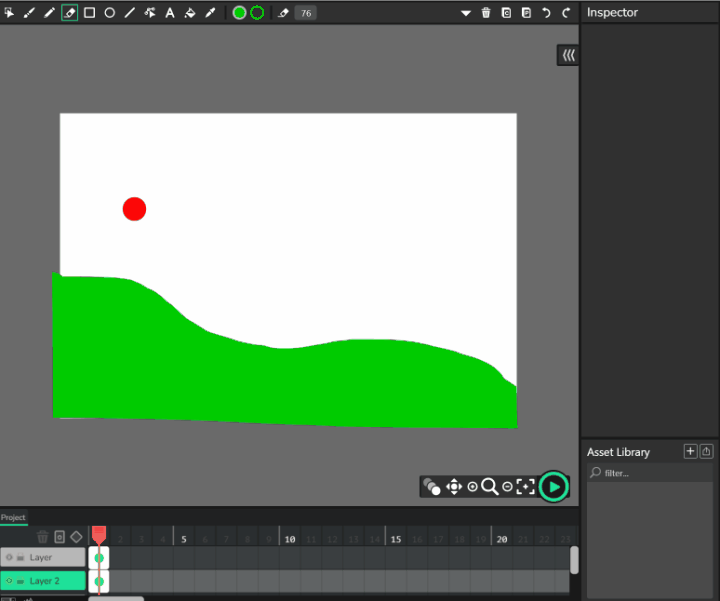This screenshot has height=601, width=720.
Task: Click the red circle on canvas
Action: coord(135,209)
